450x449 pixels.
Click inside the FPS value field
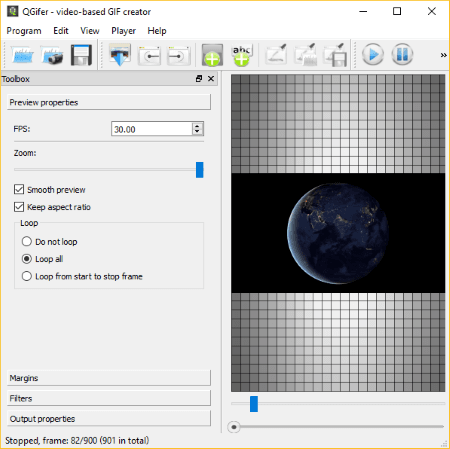151,129
